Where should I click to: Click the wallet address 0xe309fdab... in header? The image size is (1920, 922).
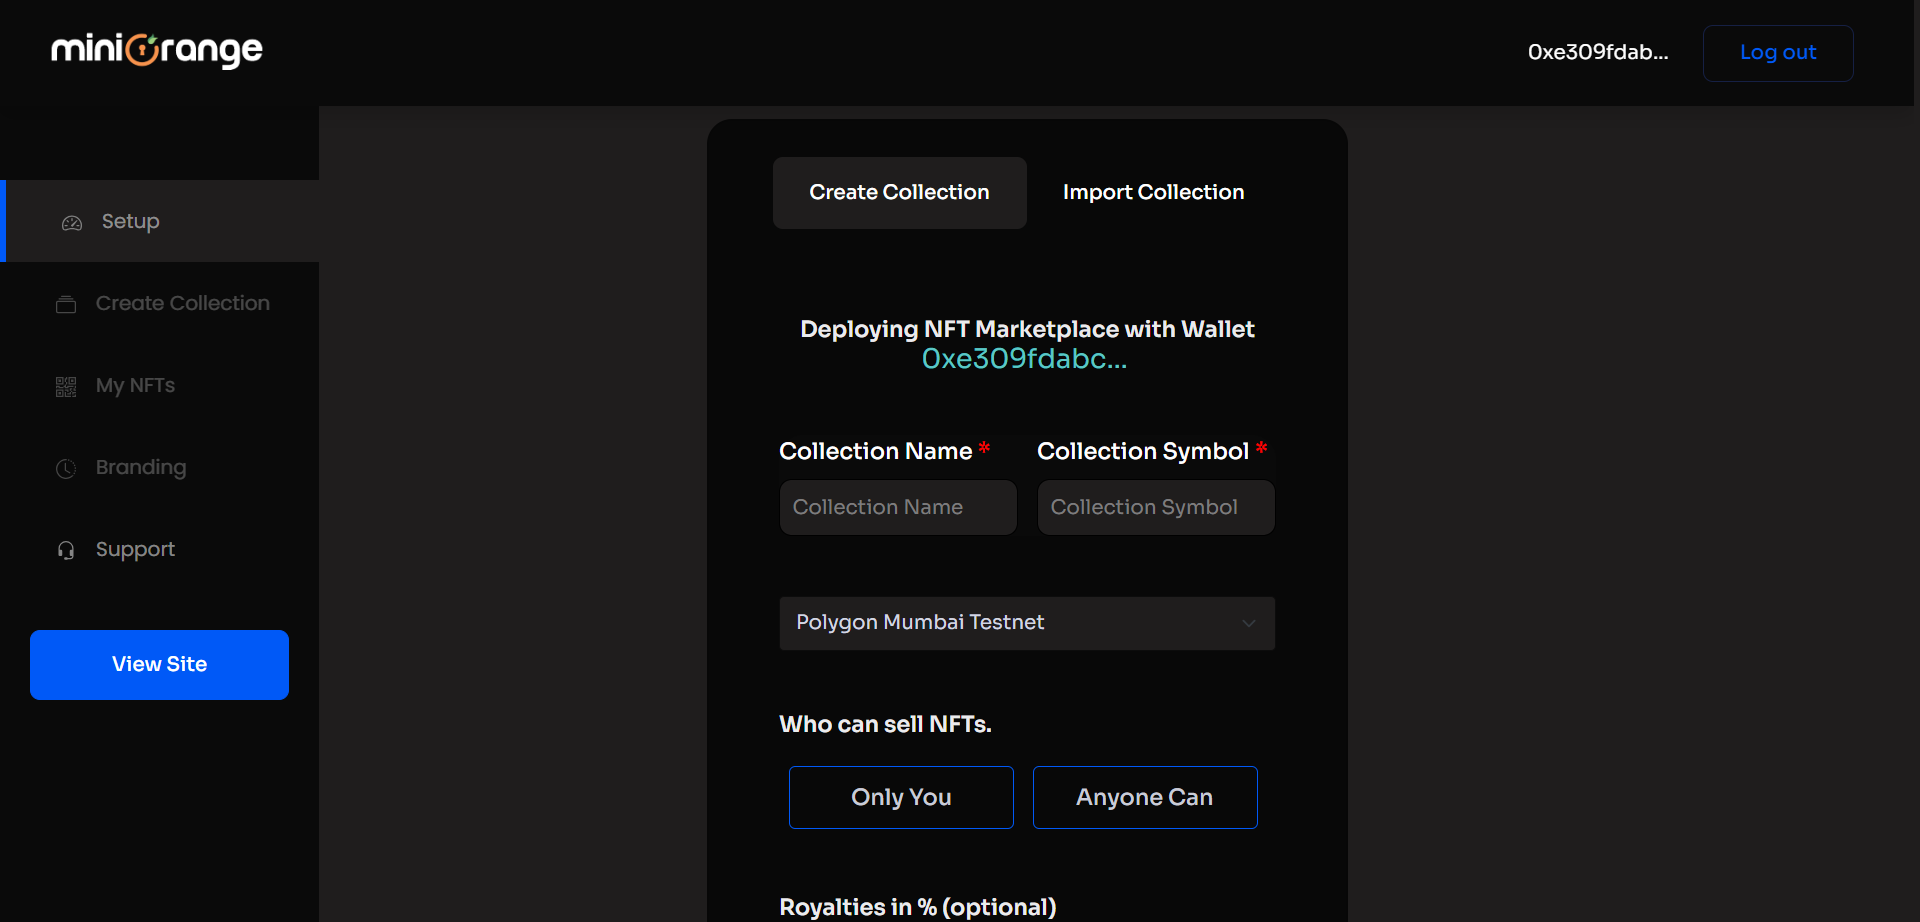tap(1598, 52)
